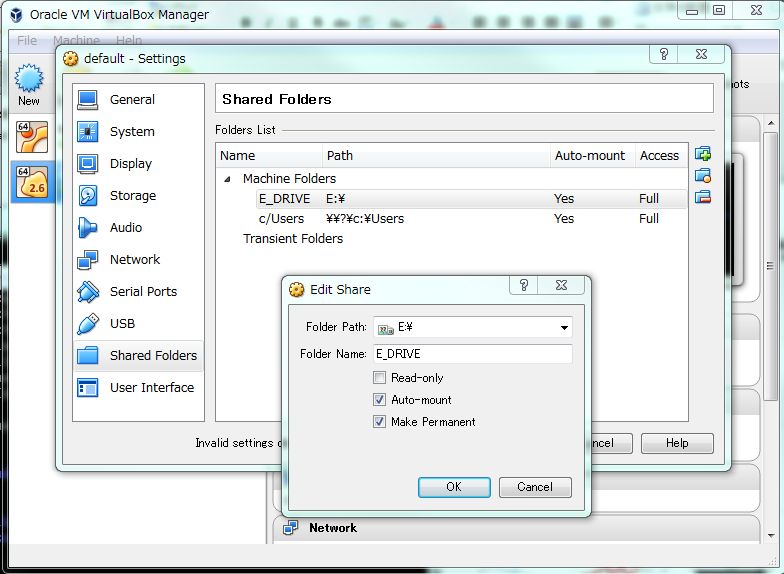This screenshot has height=574, width=784.
Task: Click Cancel in Edit Share dialog
Action: click(x=535, y=487)
